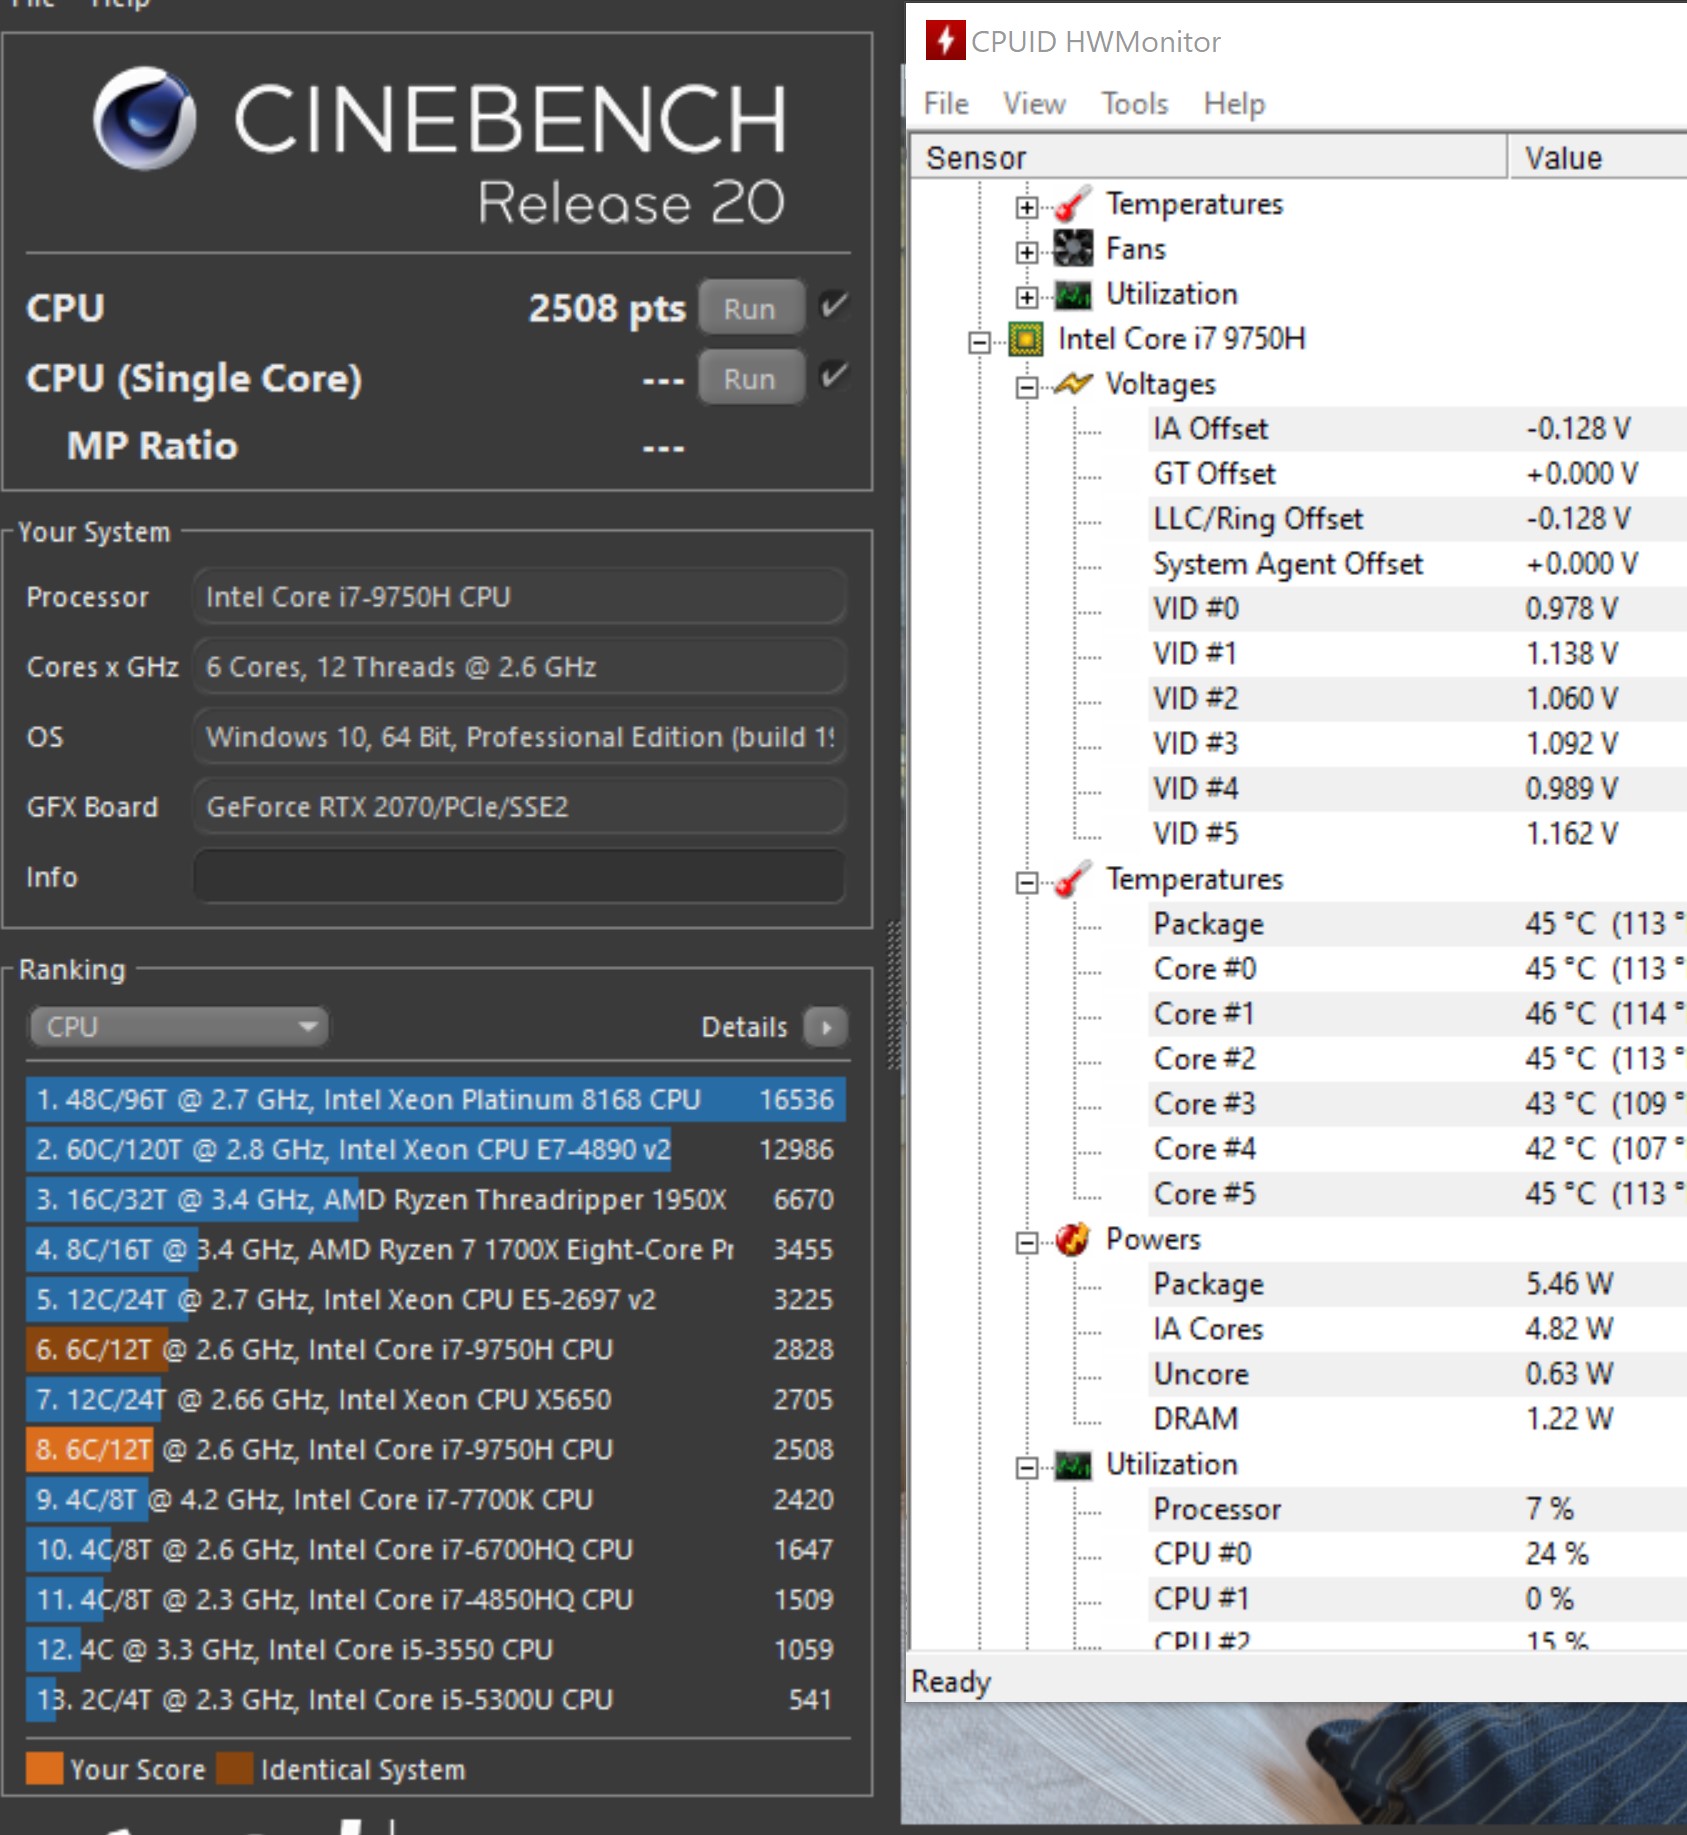Select ranking row Xeon X5650
This screenshot has height=1835, width=1687.
point(436,1399)
